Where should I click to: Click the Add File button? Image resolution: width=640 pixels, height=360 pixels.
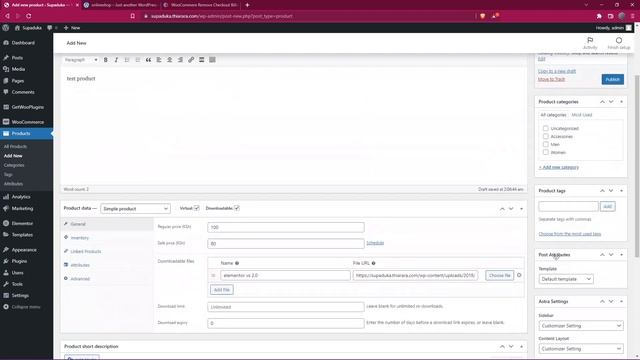tap(222, 290)
